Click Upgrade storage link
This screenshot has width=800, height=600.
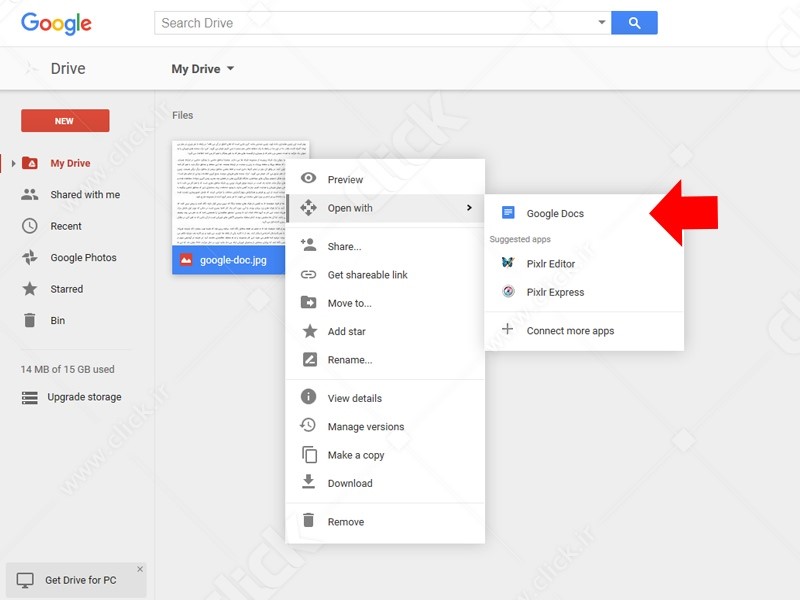pos(84,397)
